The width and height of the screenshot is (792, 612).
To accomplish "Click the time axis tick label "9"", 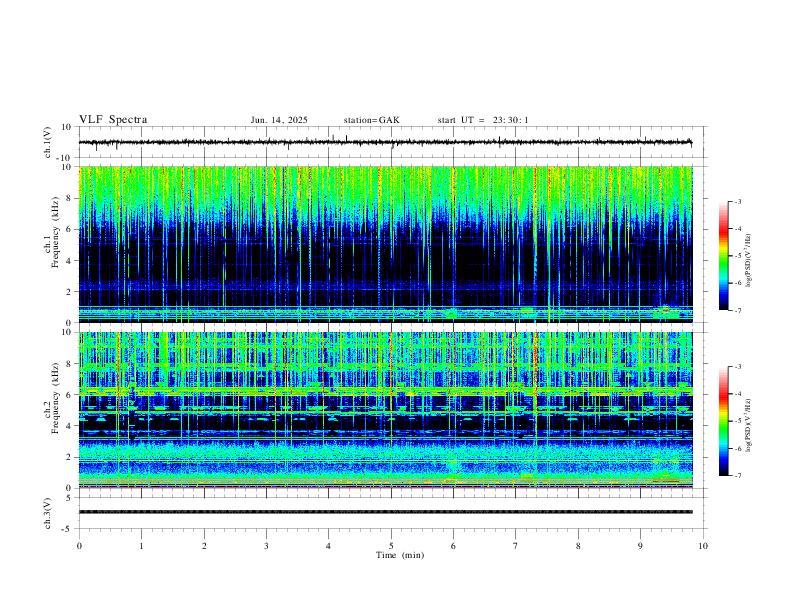I will (x=640, y=546).
